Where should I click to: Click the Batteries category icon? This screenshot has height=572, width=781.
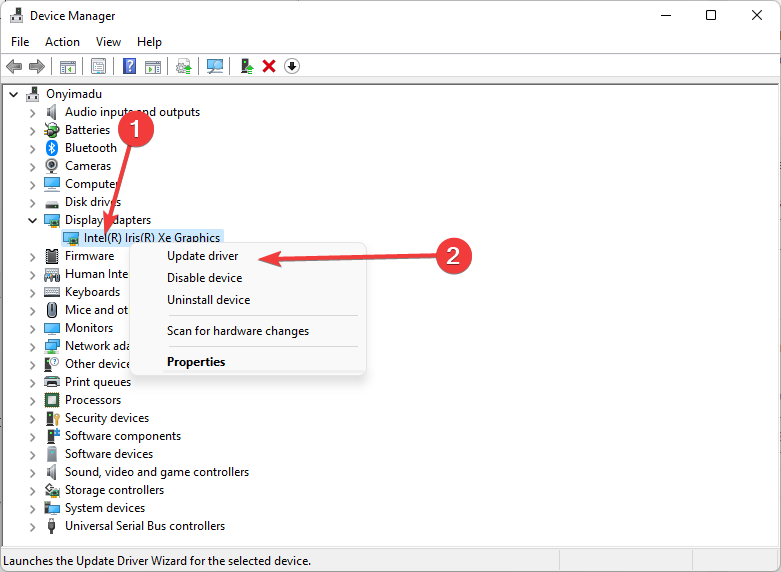52,130
